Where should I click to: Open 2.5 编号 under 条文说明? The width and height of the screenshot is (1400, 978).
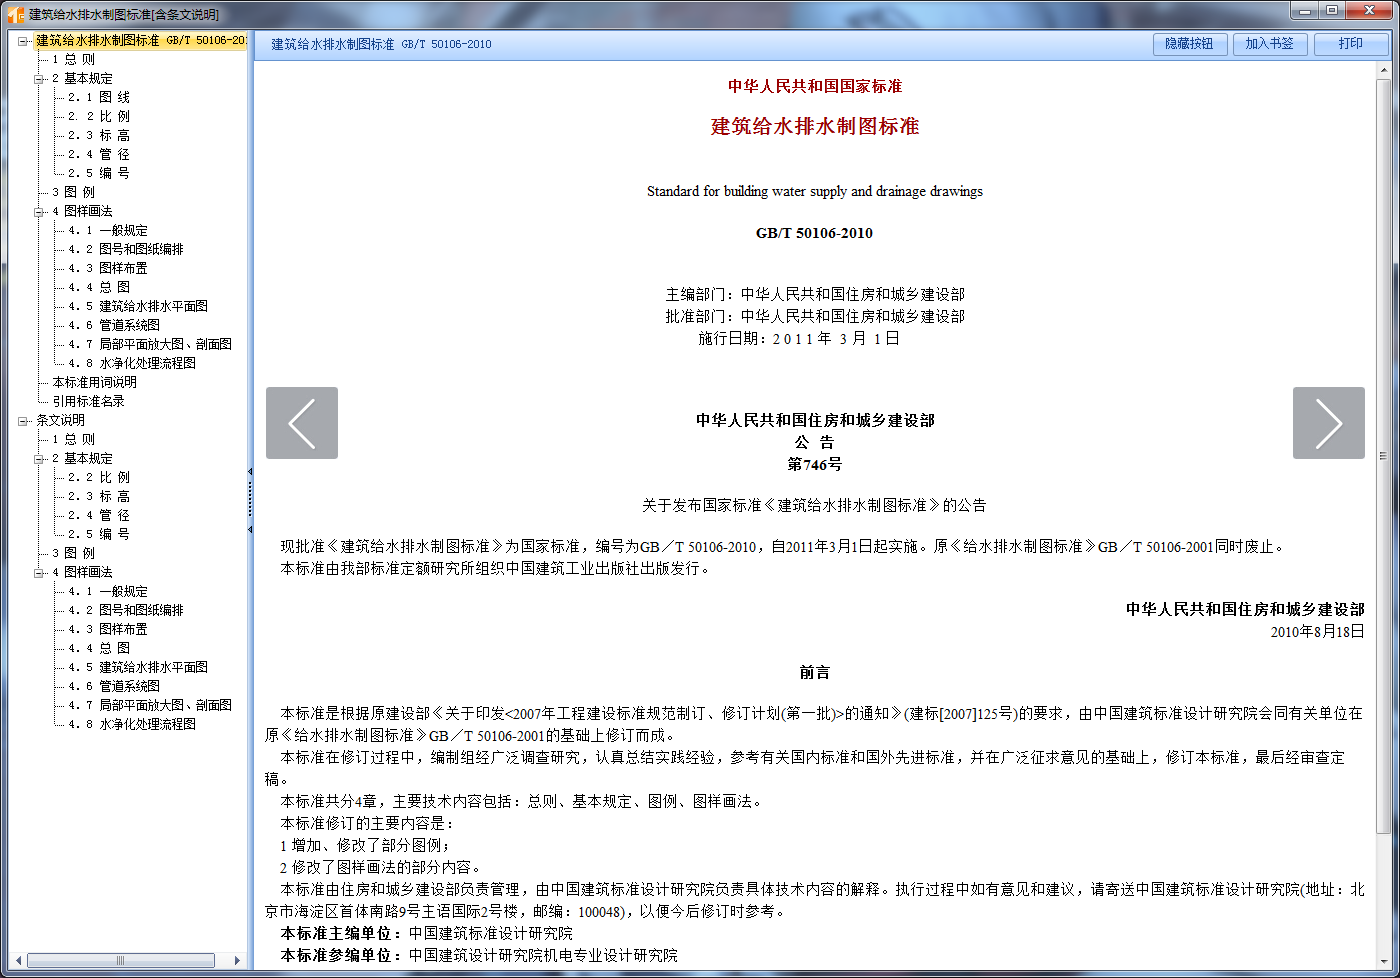tap(99, 535)
